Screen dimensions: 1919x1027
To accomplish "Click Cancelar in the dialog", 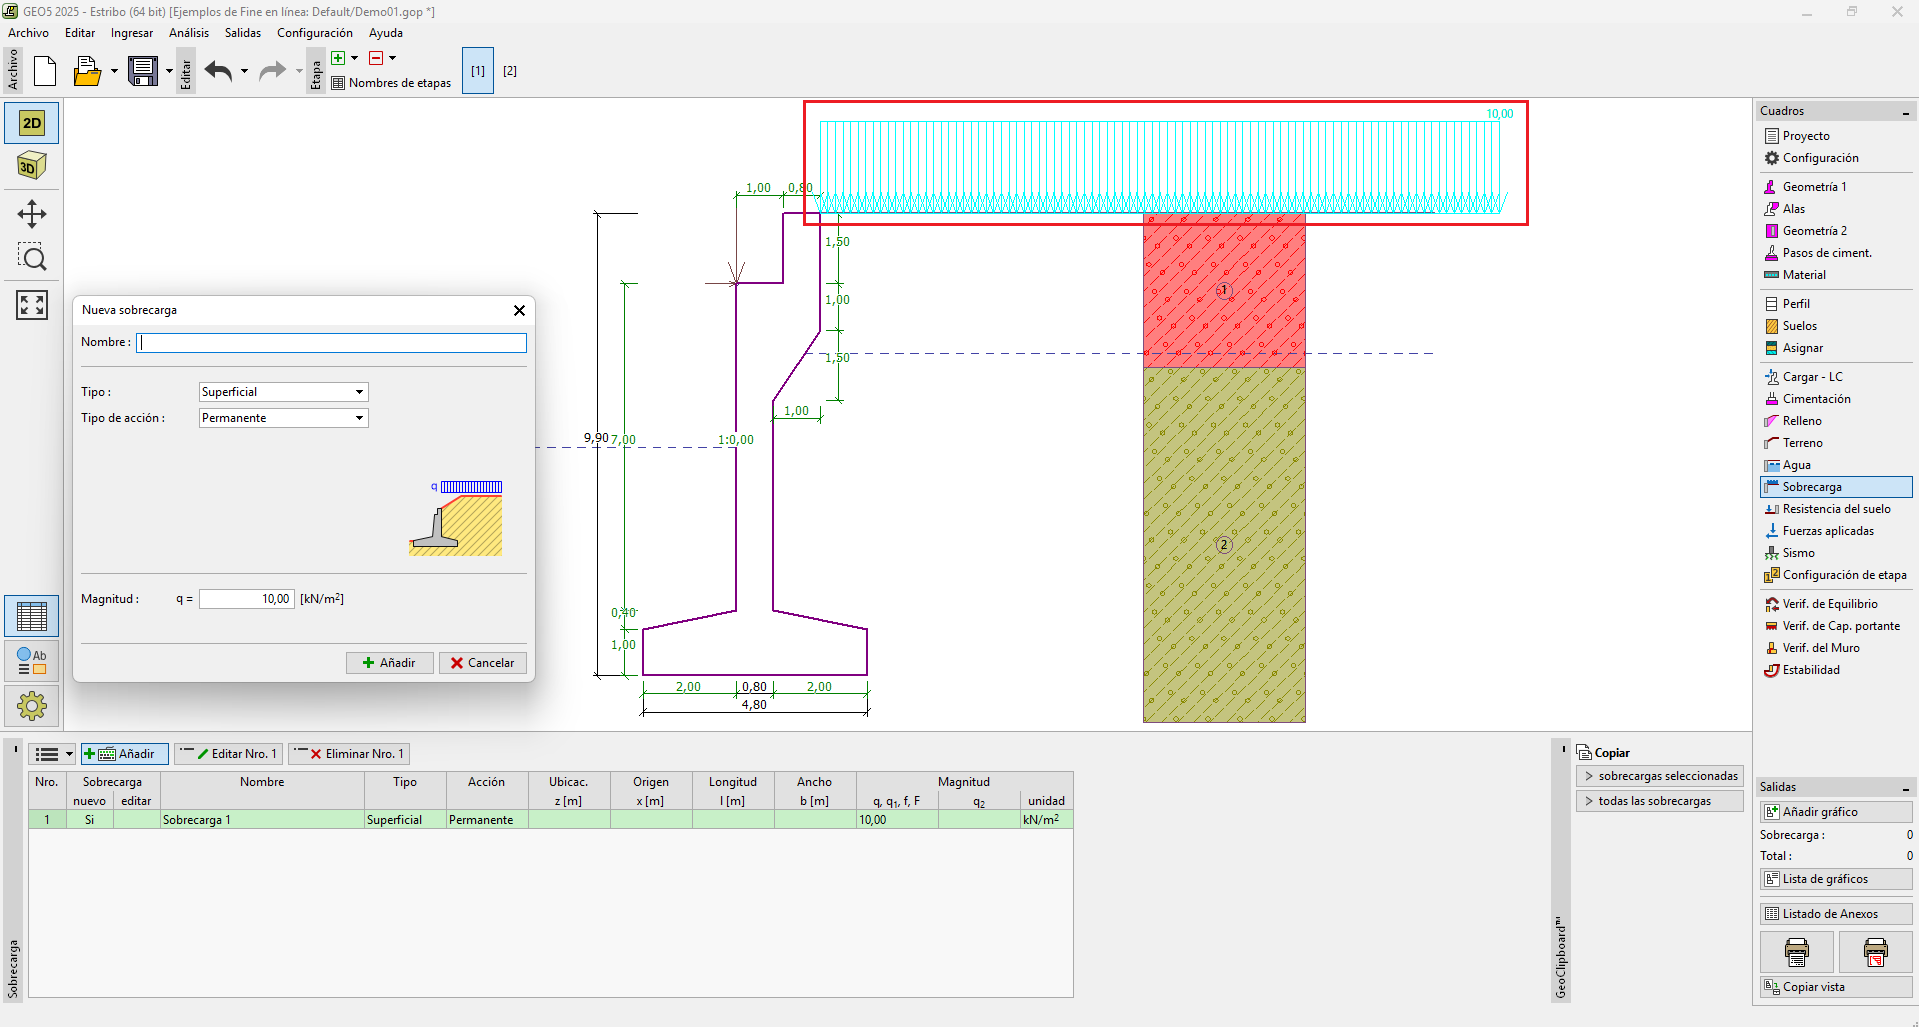I will point(482,663).
